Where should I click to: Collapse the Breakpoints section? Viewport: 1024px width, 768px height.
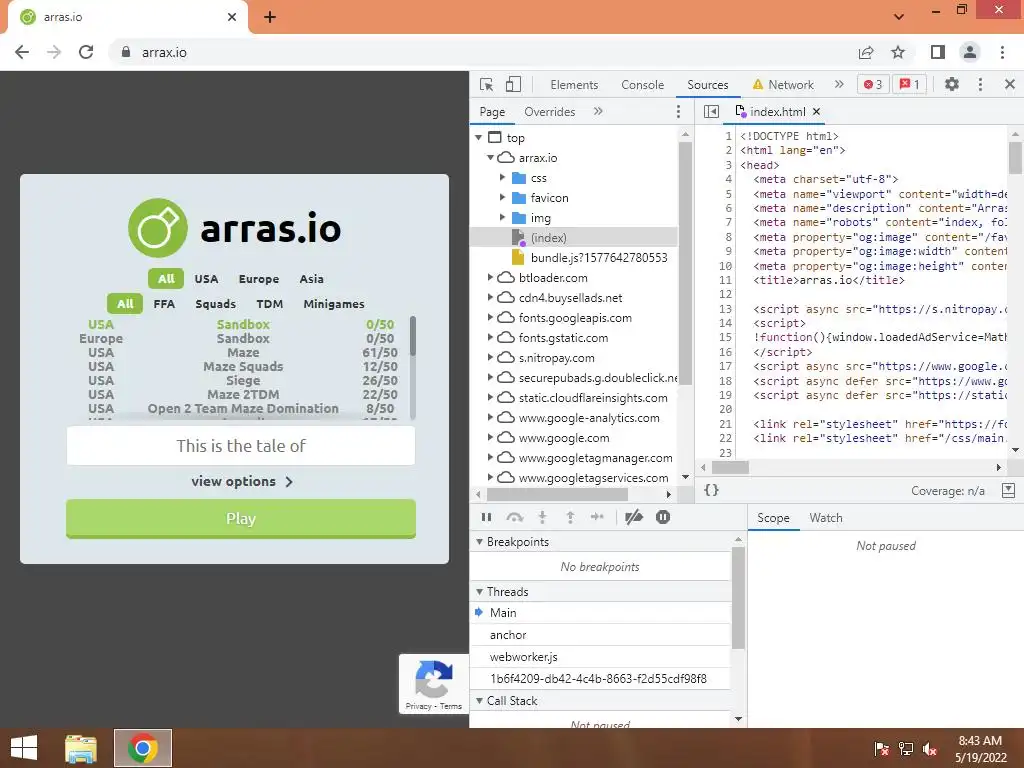[x=479, y=542]
